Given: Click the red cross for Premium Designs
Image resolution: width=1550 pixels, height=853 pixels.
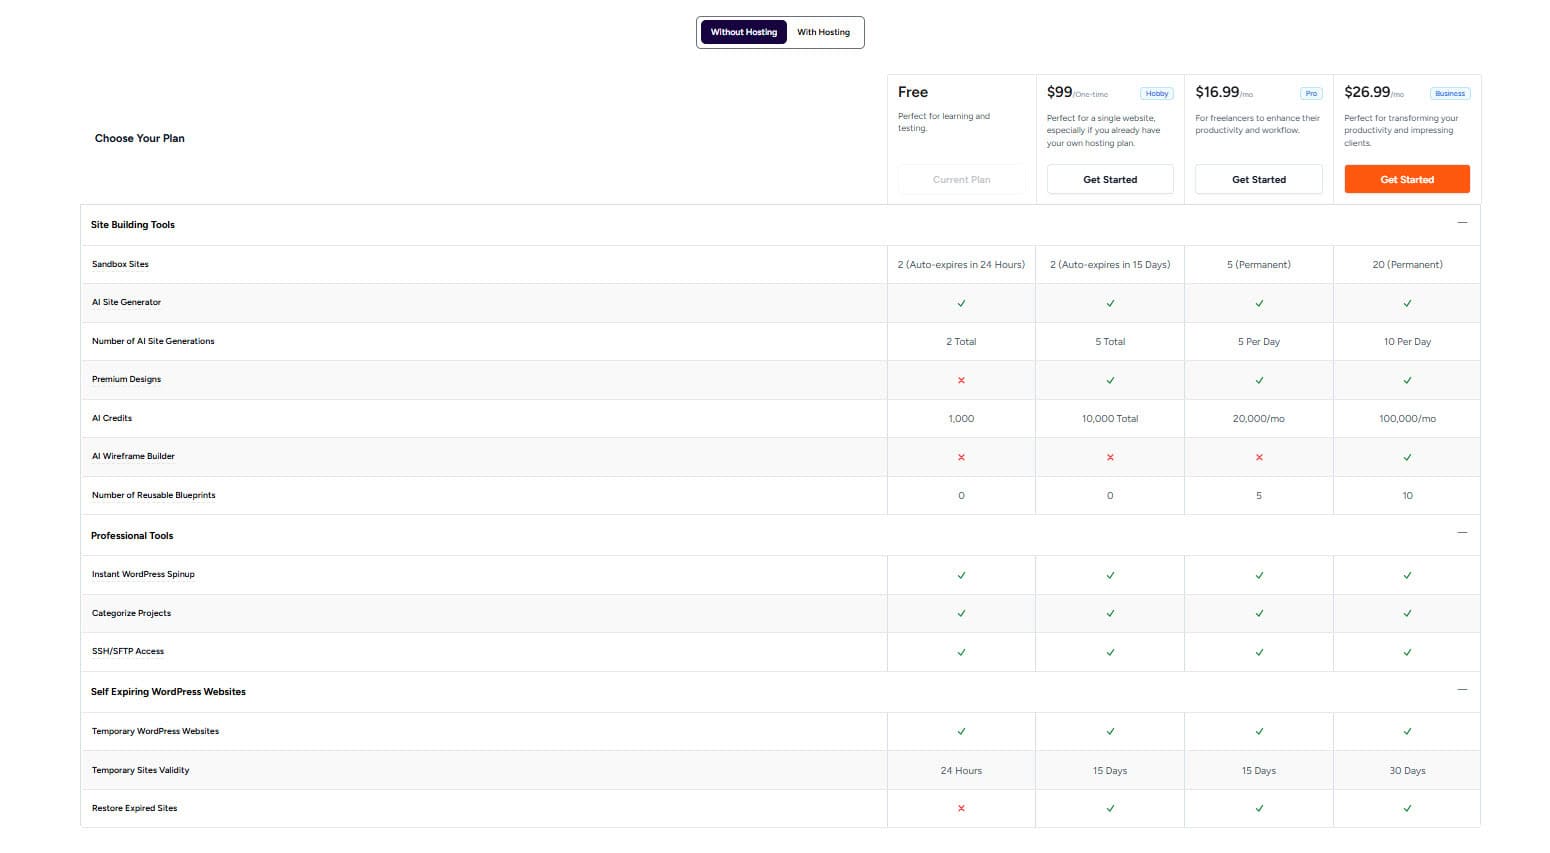Looking at the screenshot, I should pos(961,380).
